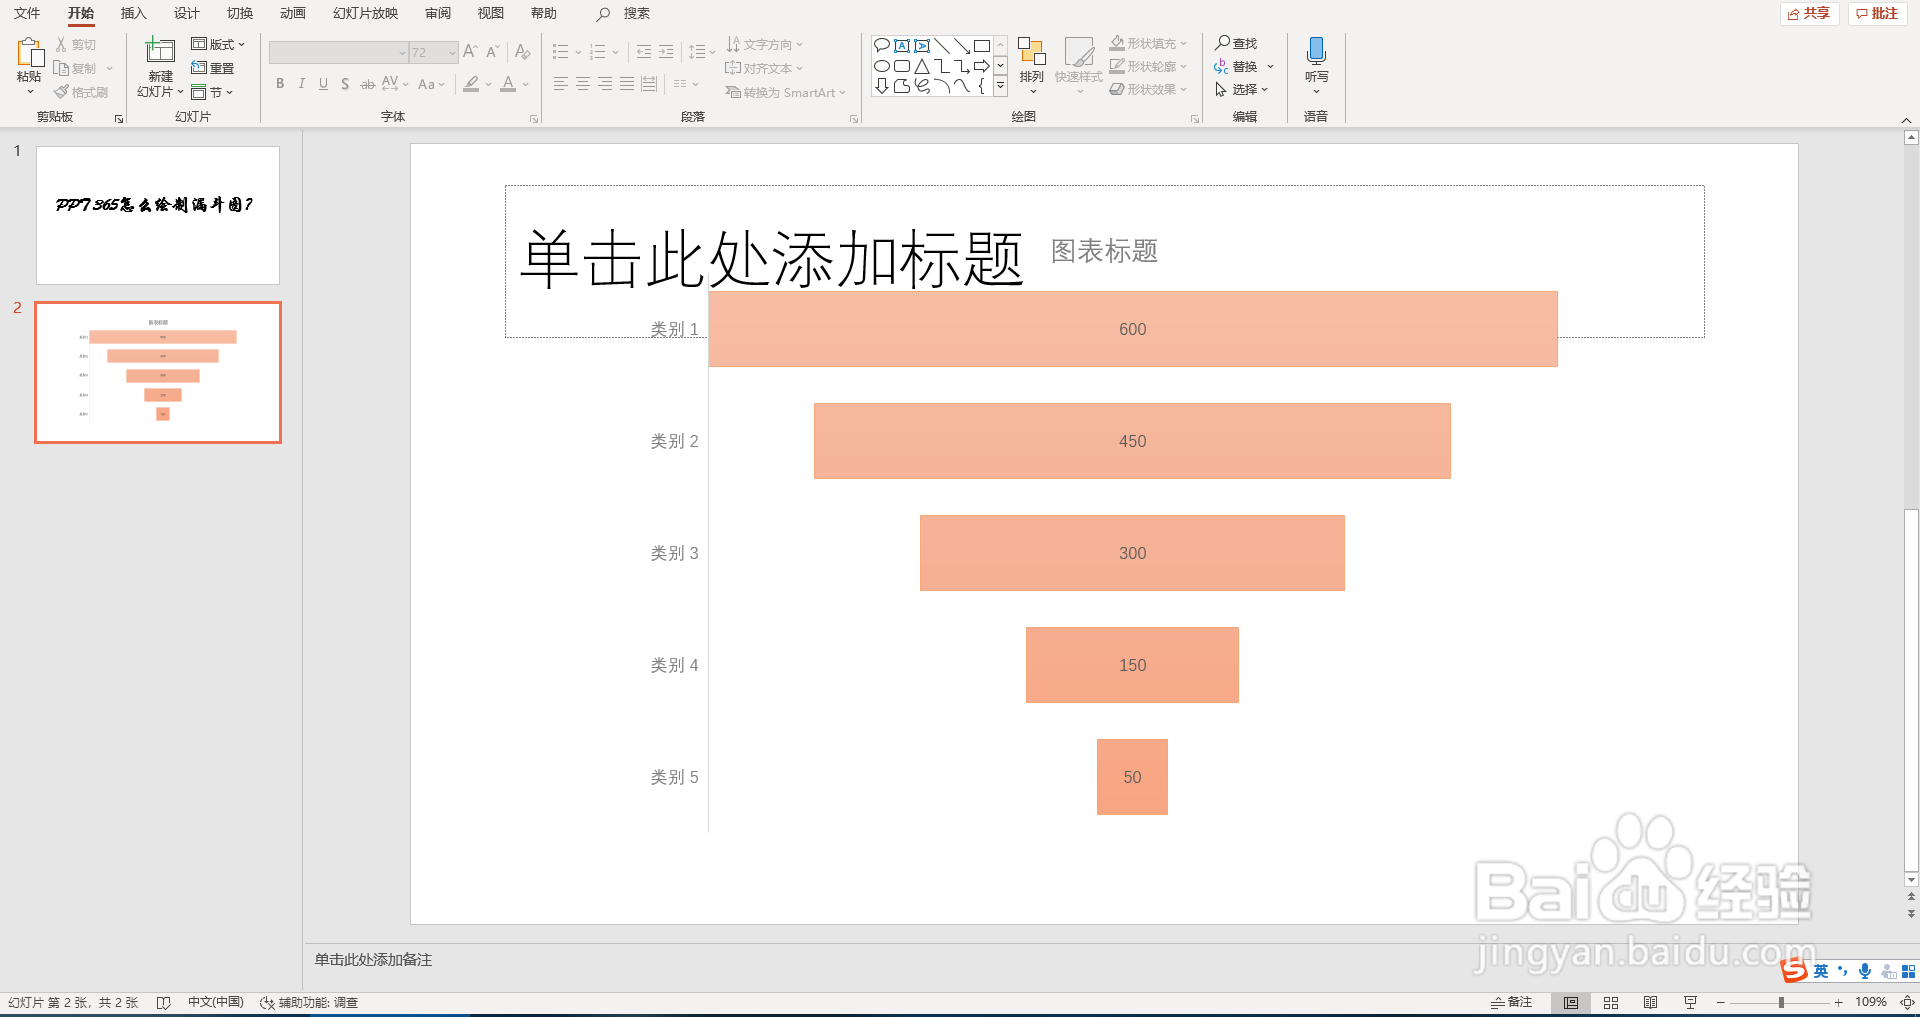The width and height of the screenshot is (1920, 1017).
Task: Select the oval shape tool
Action: [881, 66]
